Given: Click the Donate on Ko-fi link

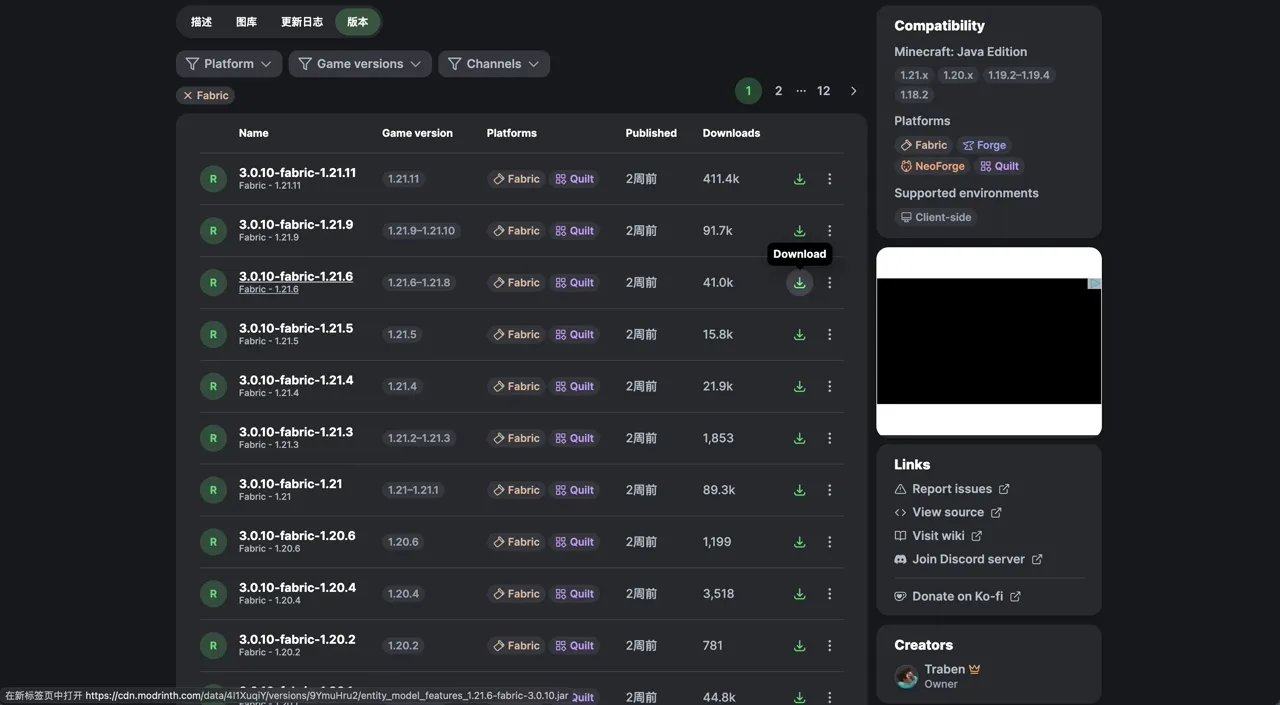Looking at the screenshot, I should (956, 596).
